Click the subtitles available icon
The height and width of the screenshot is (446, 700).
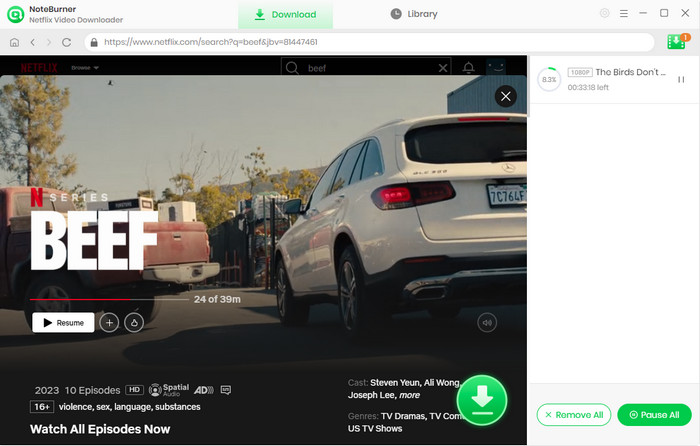226,390
